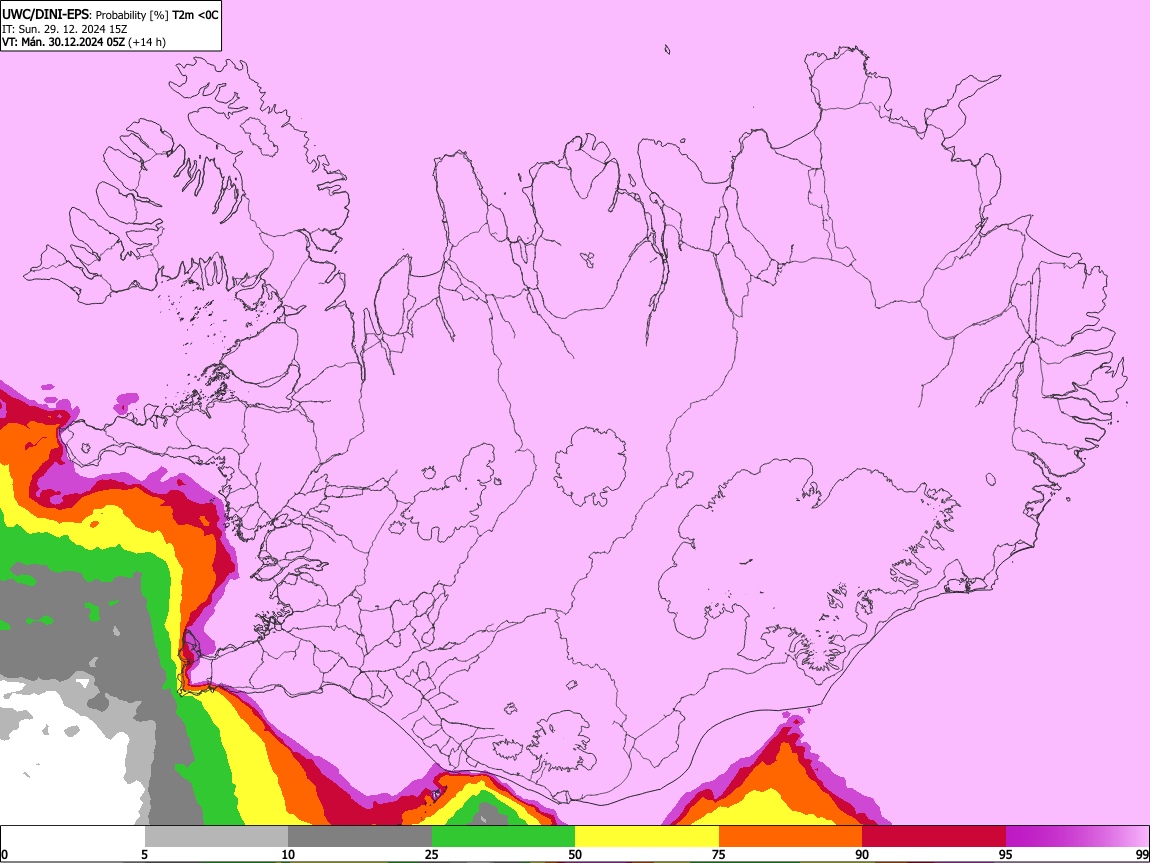Click the legend value '10'
The height and width of the screenshot is (863, 1150).
(288, 854)
